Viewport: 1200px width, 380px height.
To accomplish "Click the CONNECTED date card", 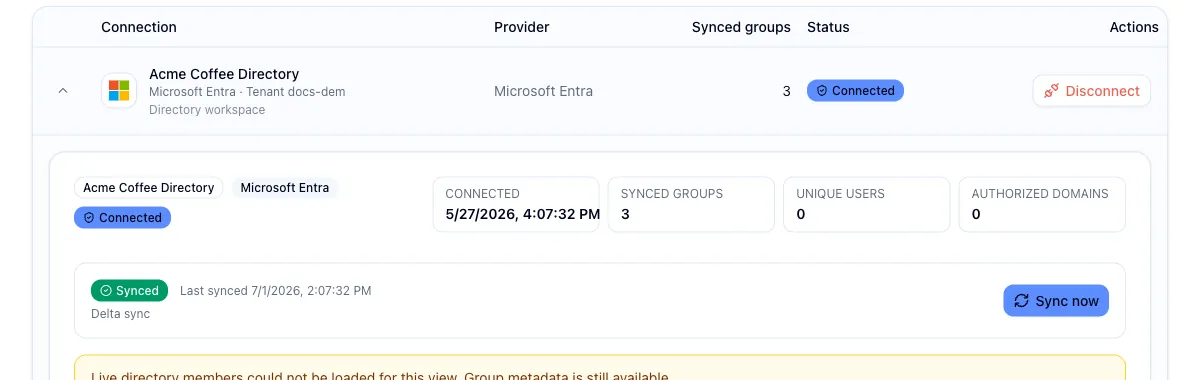I will pos(516,204).
